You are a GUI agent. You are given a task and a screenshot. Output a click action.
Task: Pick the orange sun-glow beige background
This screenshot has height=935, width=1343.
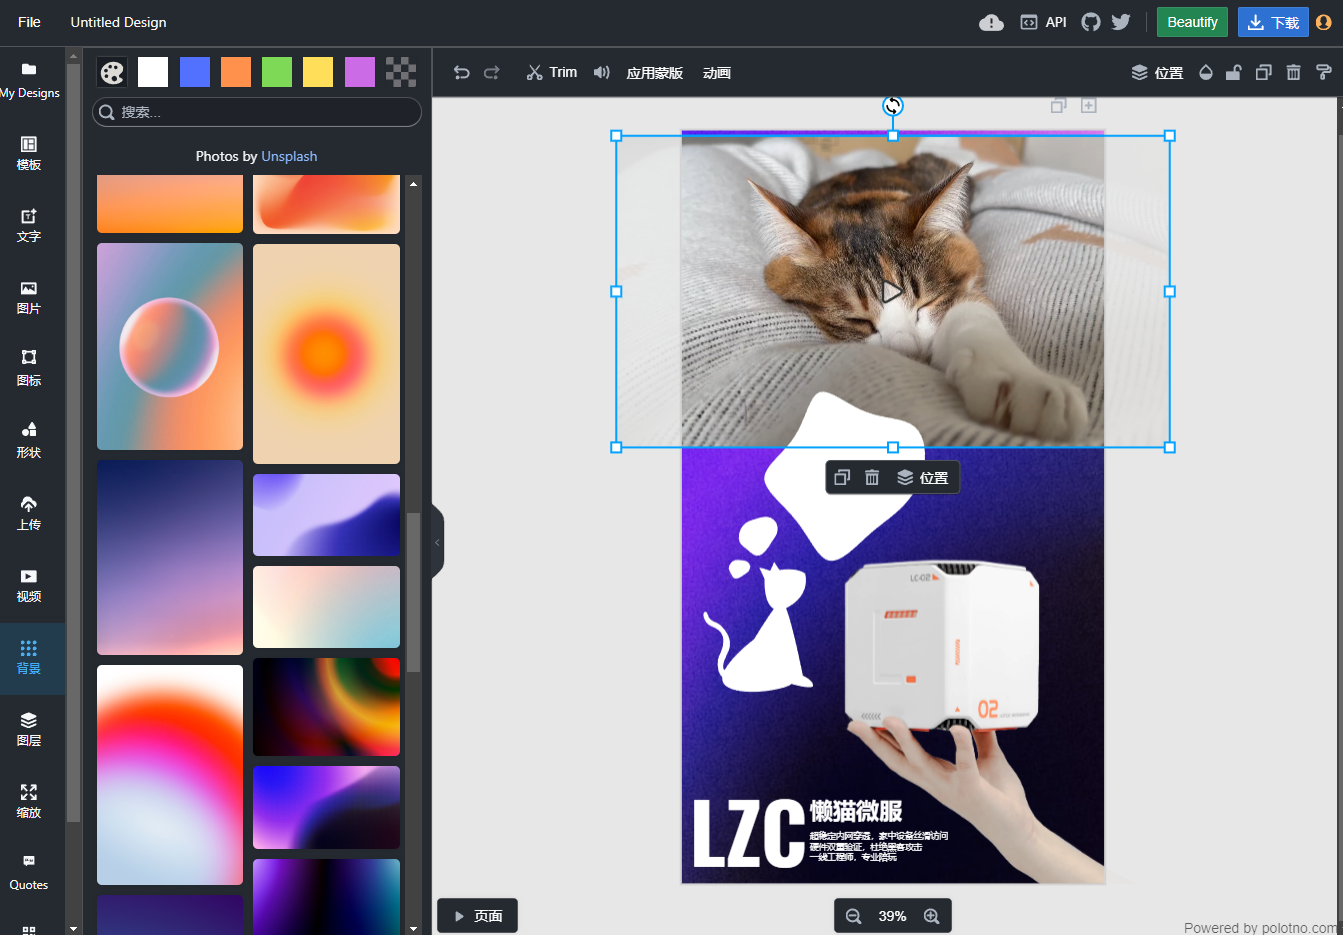[326, 354]
